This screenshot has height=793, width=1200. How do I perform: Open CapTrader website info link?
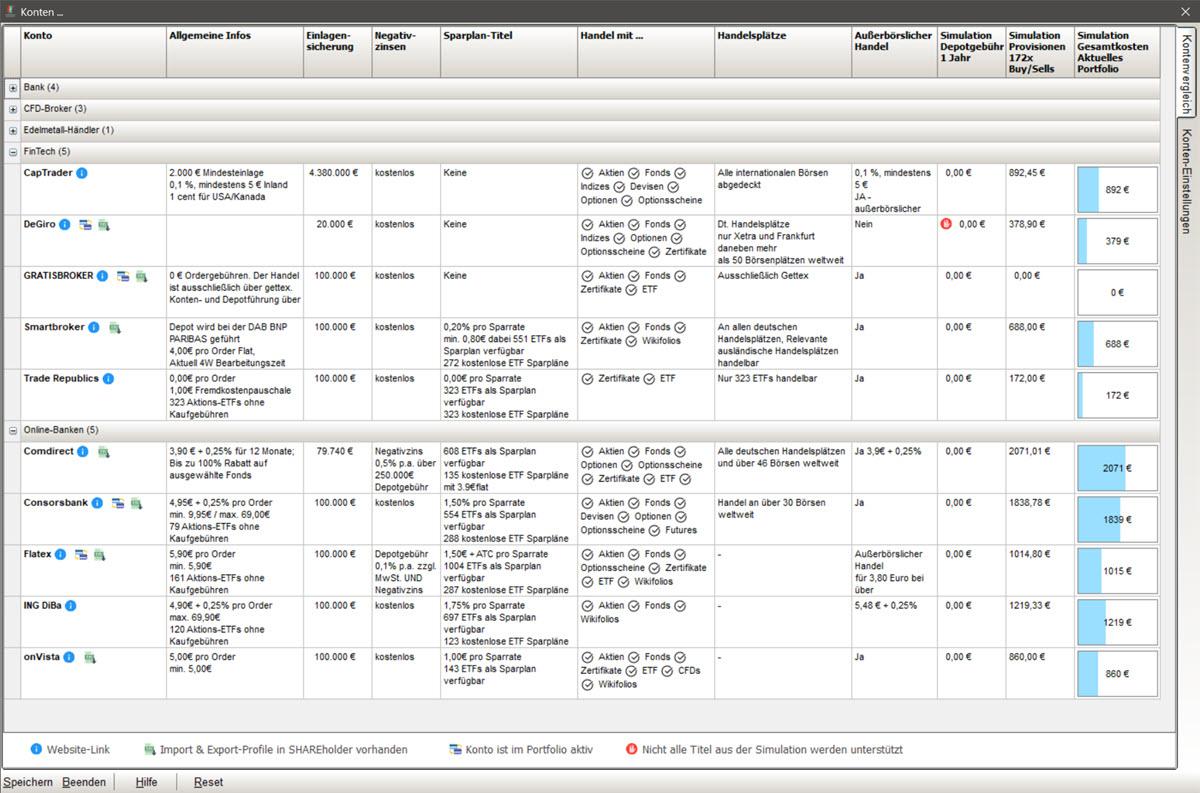coord(82,173)
